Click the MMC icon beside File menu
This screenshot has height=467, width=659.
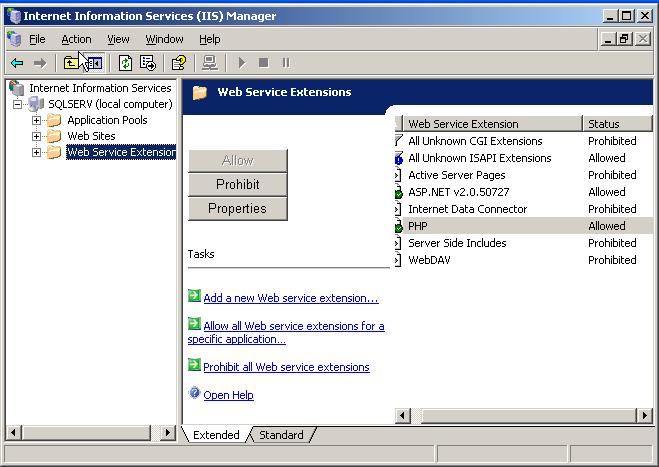[14, 39]
